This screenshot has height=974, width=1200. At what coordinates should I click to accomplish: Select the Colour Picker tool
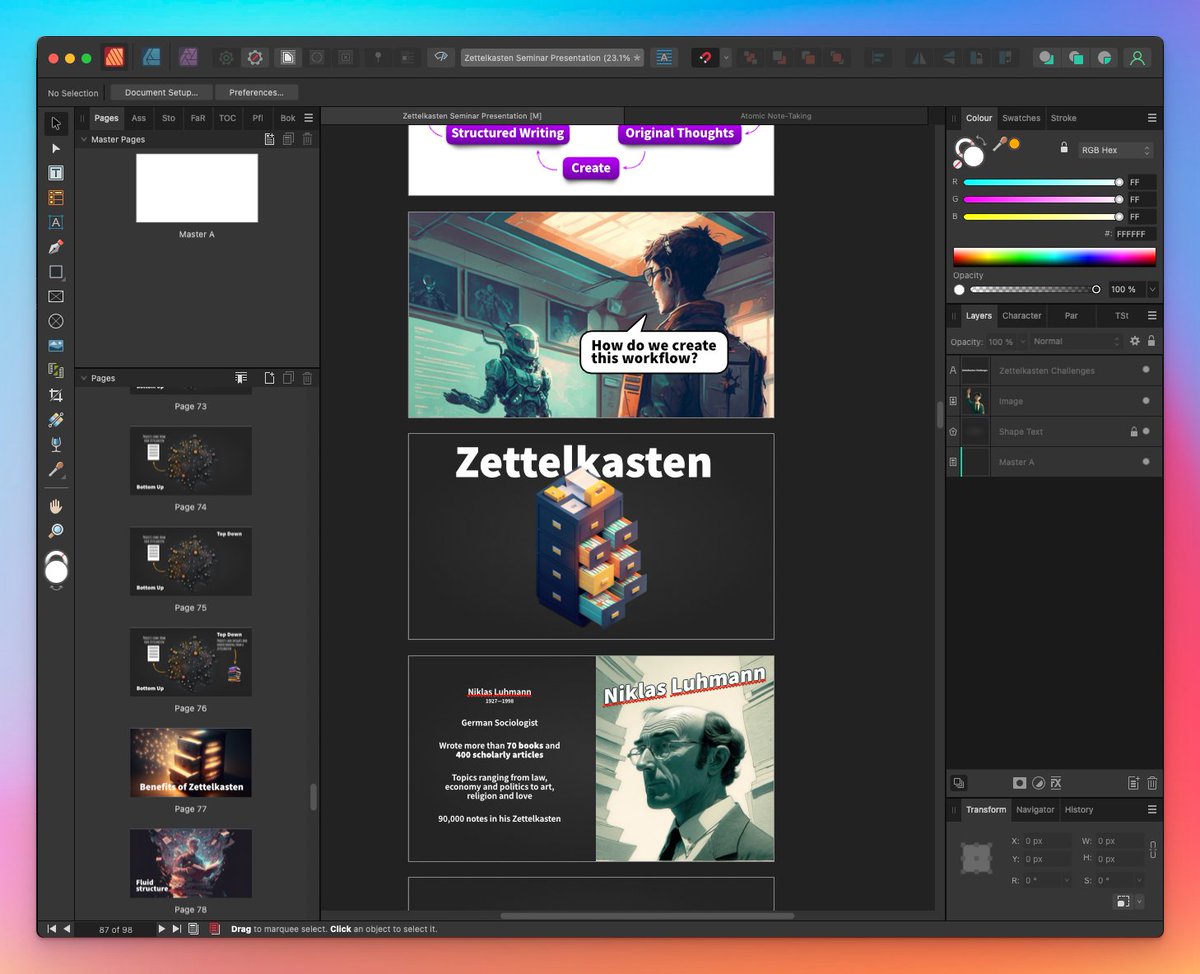[x=56, y=469]
